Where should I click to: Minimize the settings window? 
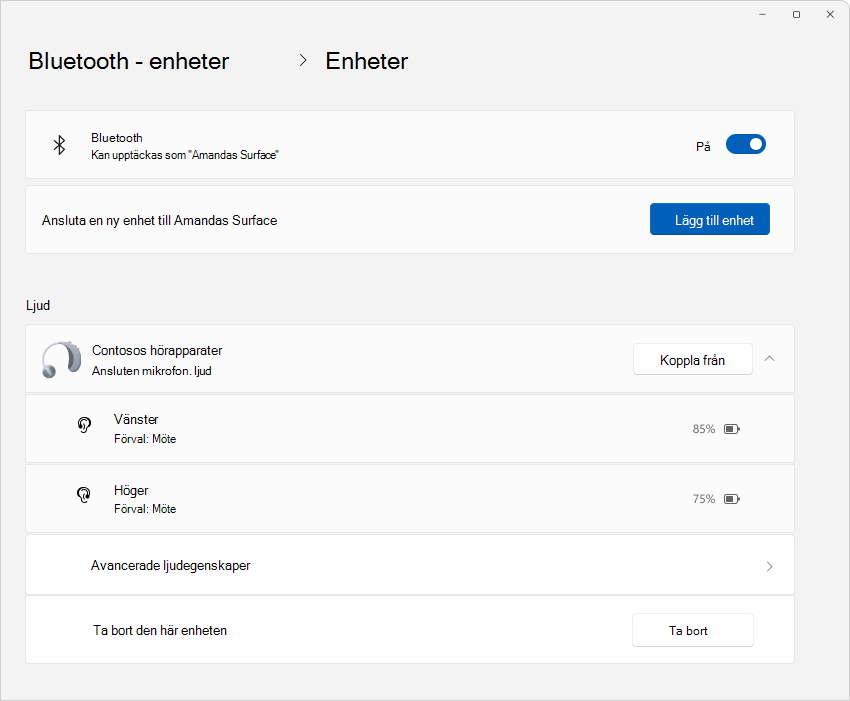(x=762, y=15)
